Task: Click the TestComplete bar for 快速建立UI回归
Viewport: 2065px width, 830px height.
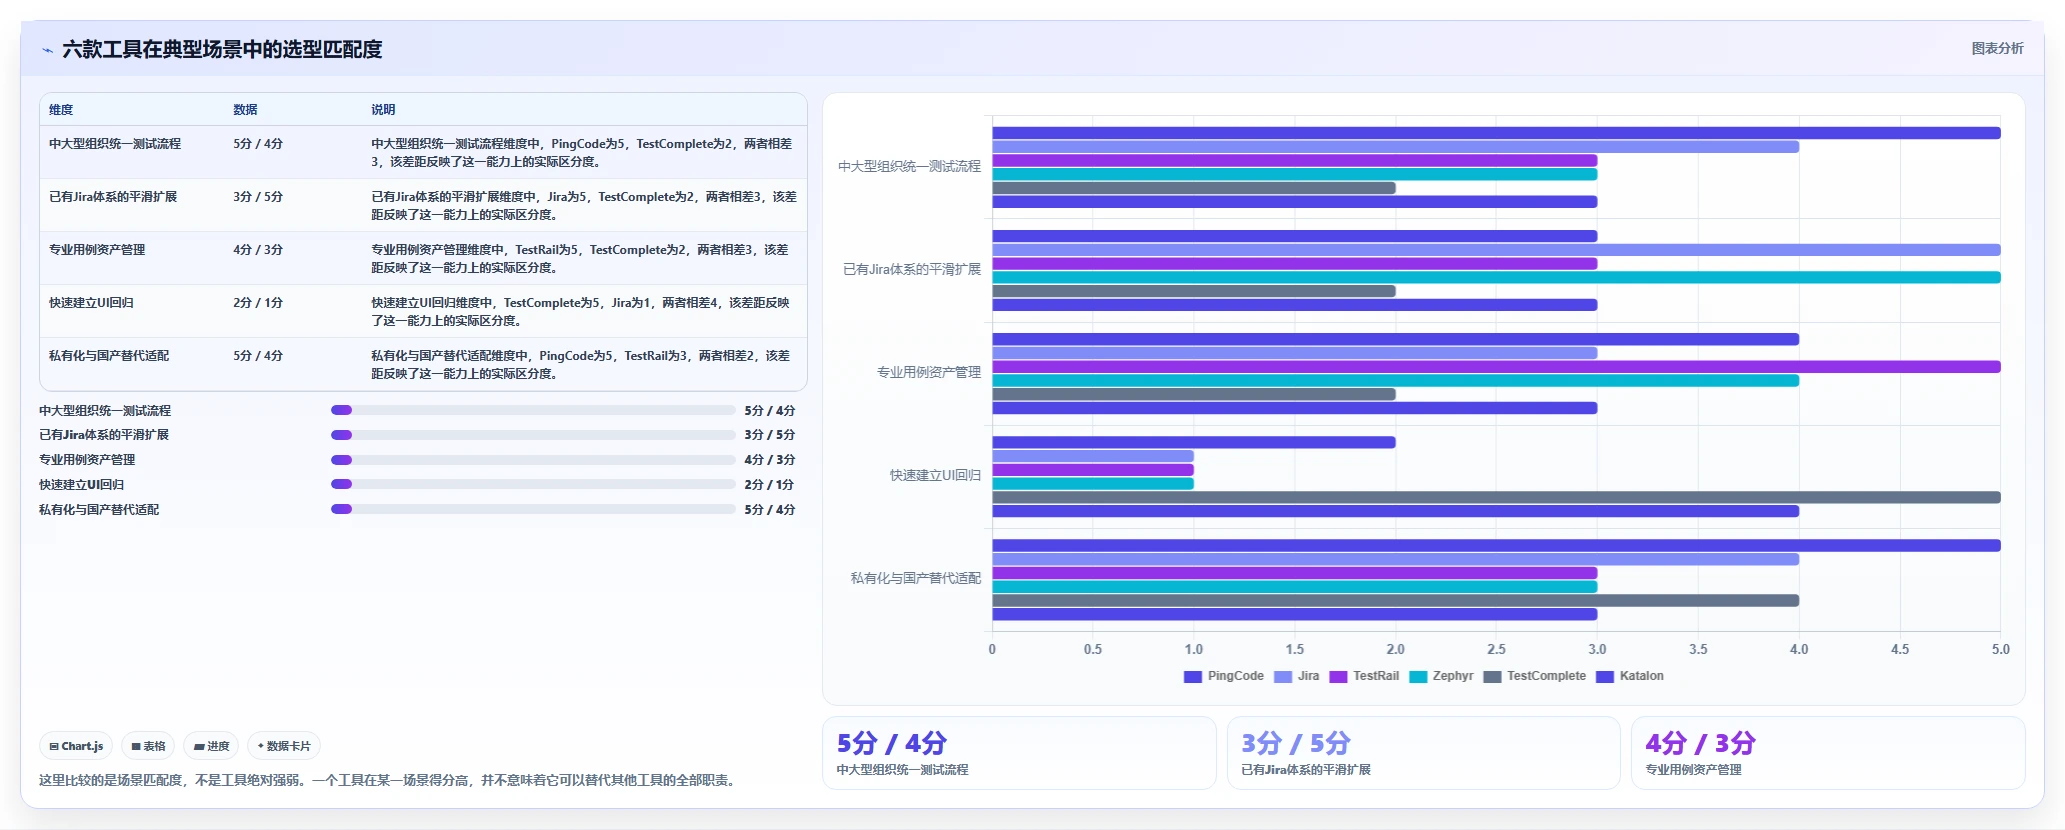Action: click(x=1496, y=498)
